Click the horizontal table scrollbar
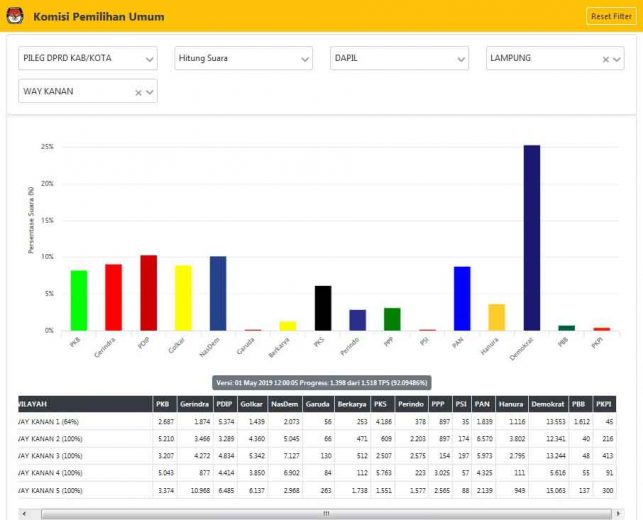Screen dimensions: 643x520 pyautogui.click(x=322, y=513)
